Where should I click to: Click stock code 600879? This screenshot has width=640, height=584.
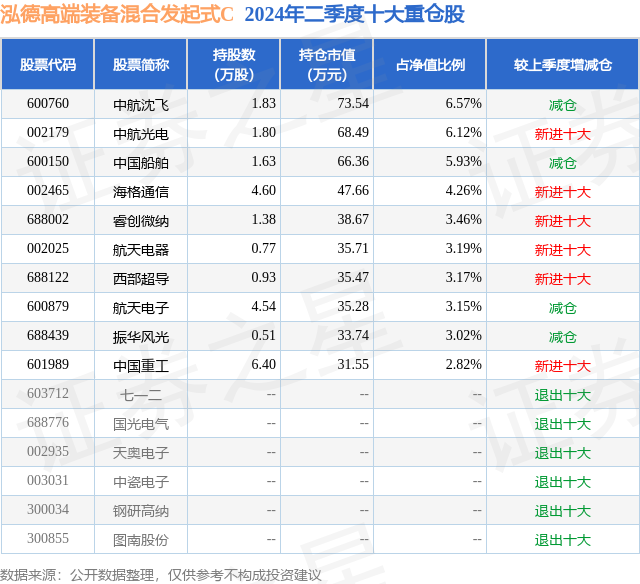48,306
